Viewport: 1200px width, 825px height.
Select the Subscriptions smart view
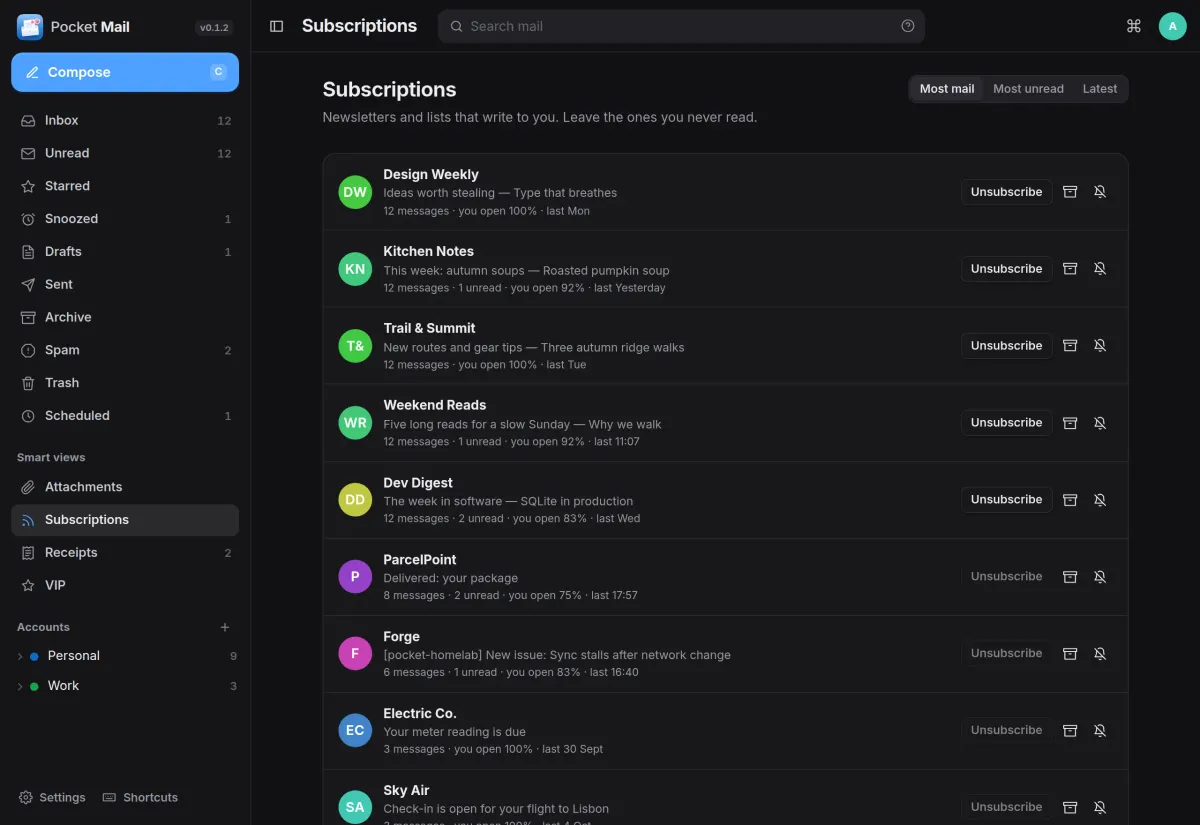[125, 520]
